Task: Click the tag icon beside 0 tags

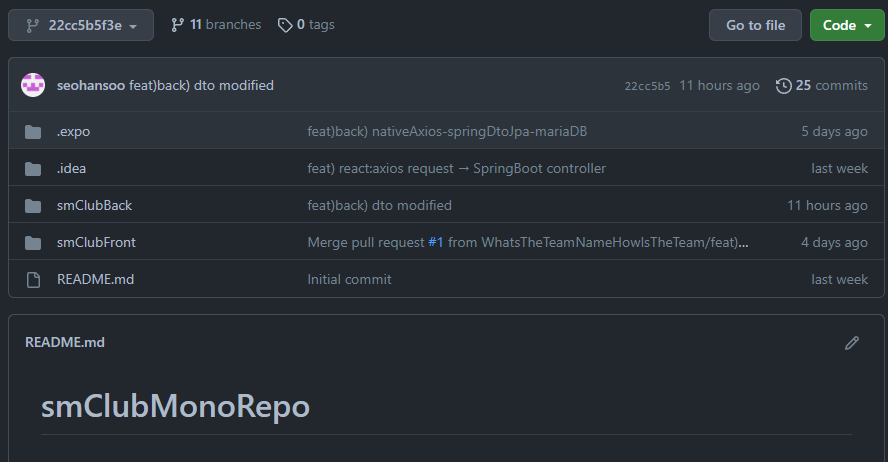Action: coord(285,25)
